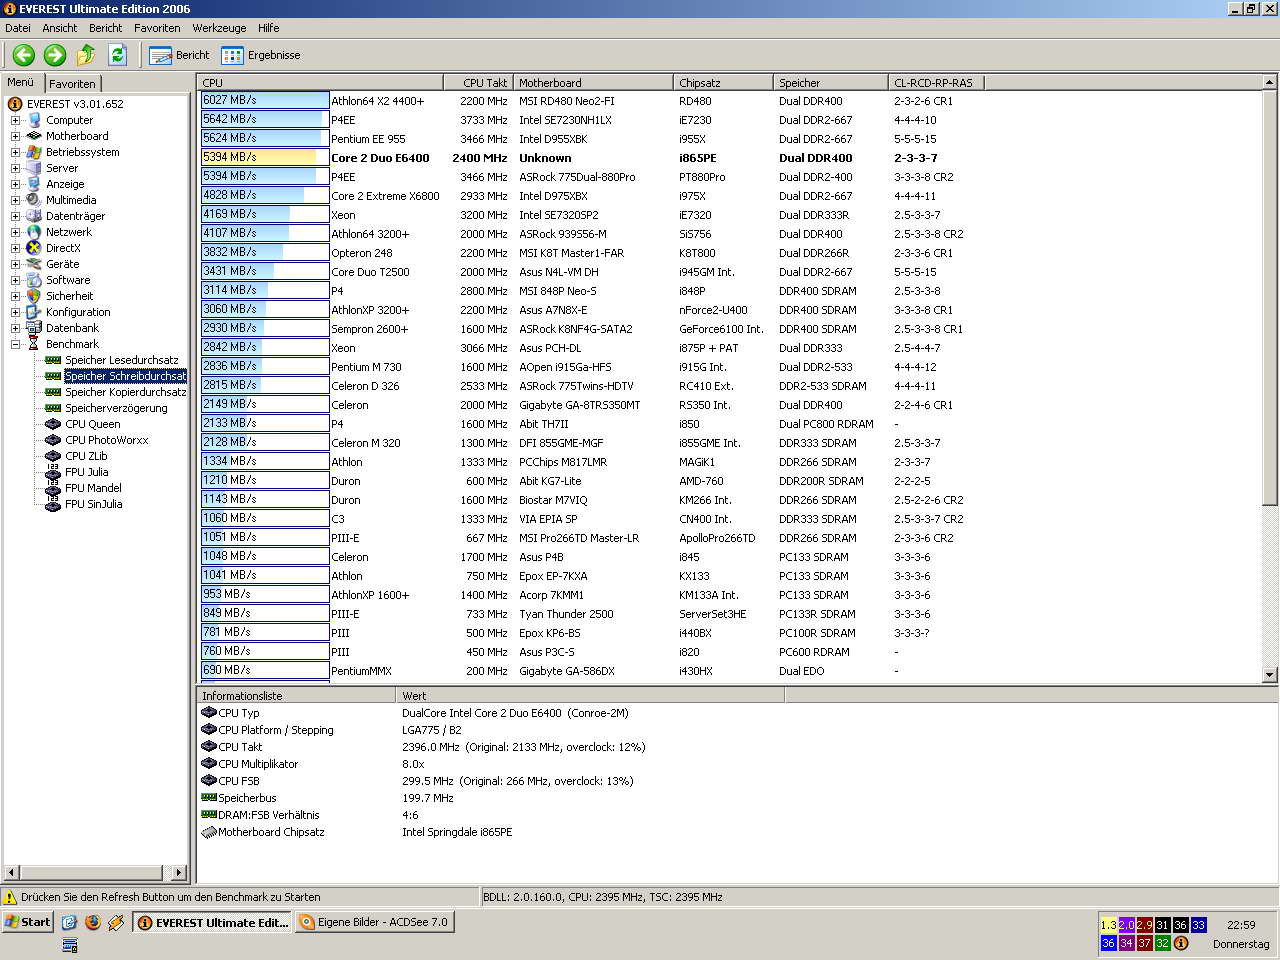1280x960 pixels.
Task: Open the Datei menu
Action: [x=18, y=28]
